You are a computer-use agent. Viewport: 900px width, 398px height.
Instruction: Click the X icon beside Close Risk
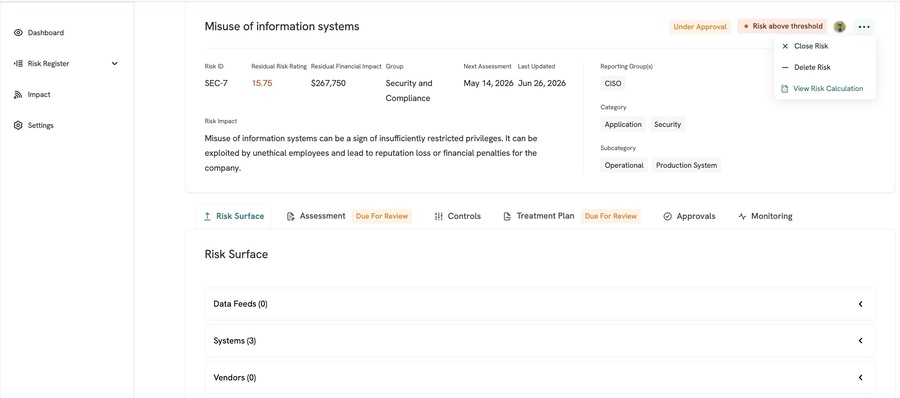[x=785, y=46]
